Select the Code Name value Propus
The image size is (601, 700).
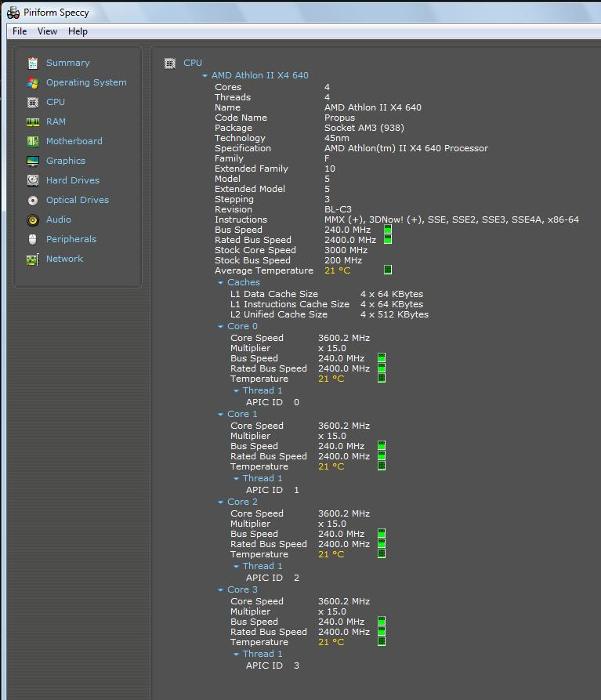click(339, 118)
